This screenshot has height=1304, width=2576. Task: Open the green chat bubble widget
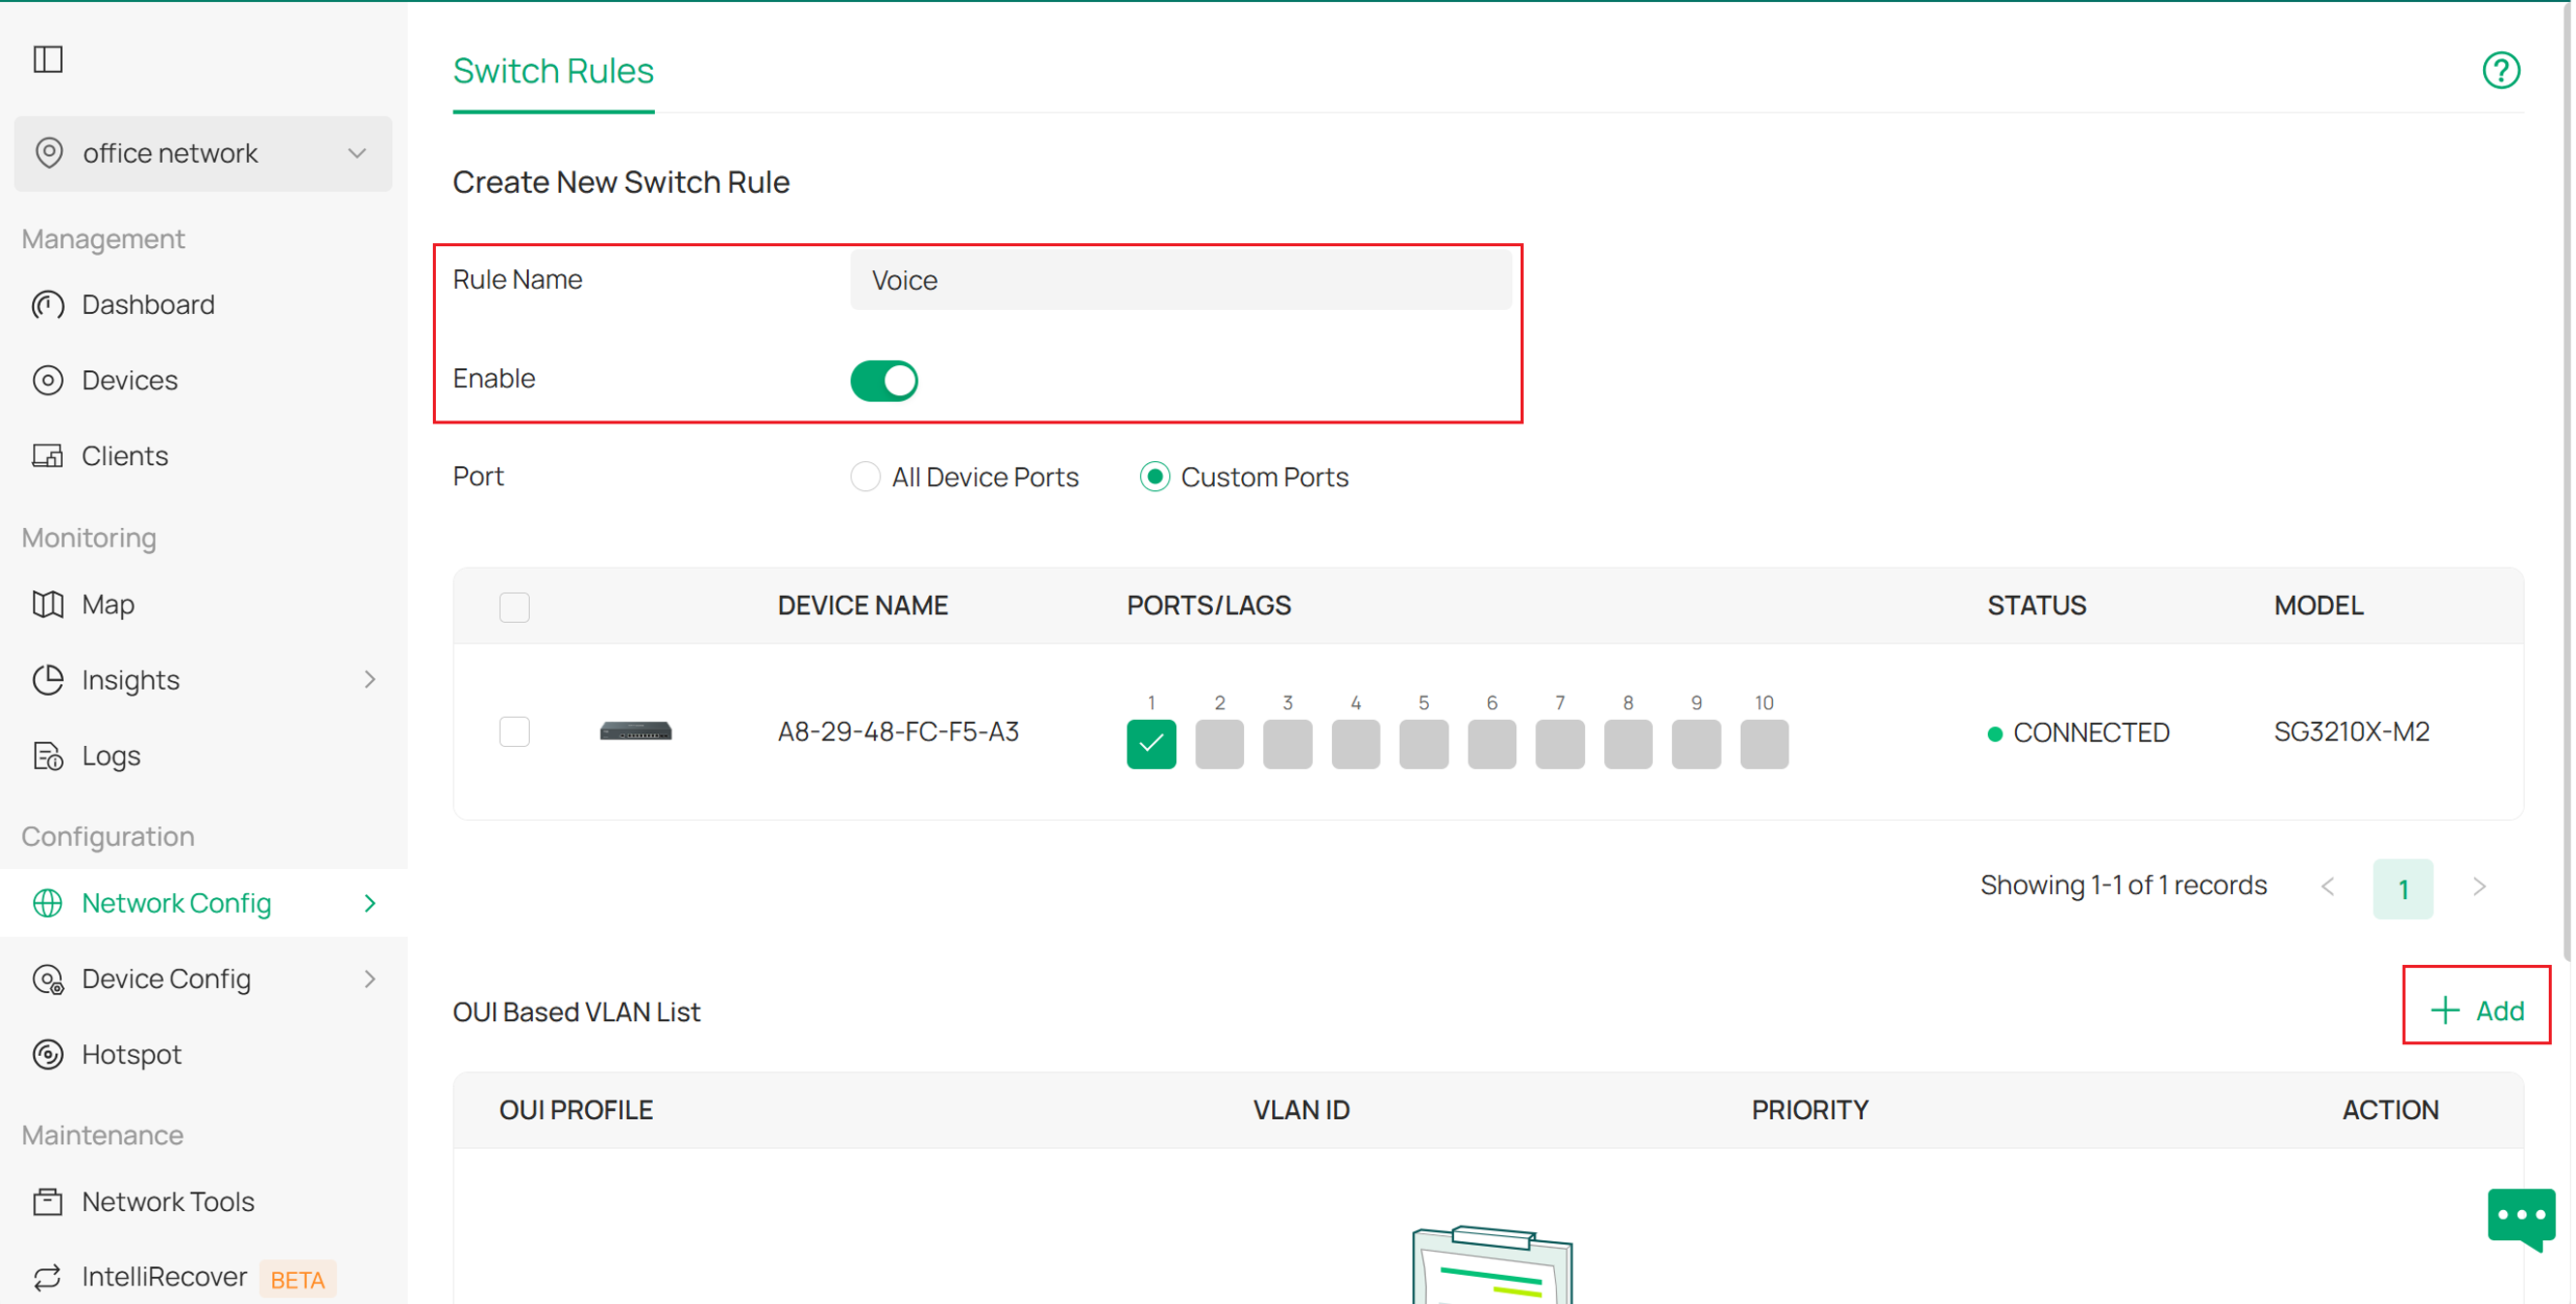pos(2521,1219)
